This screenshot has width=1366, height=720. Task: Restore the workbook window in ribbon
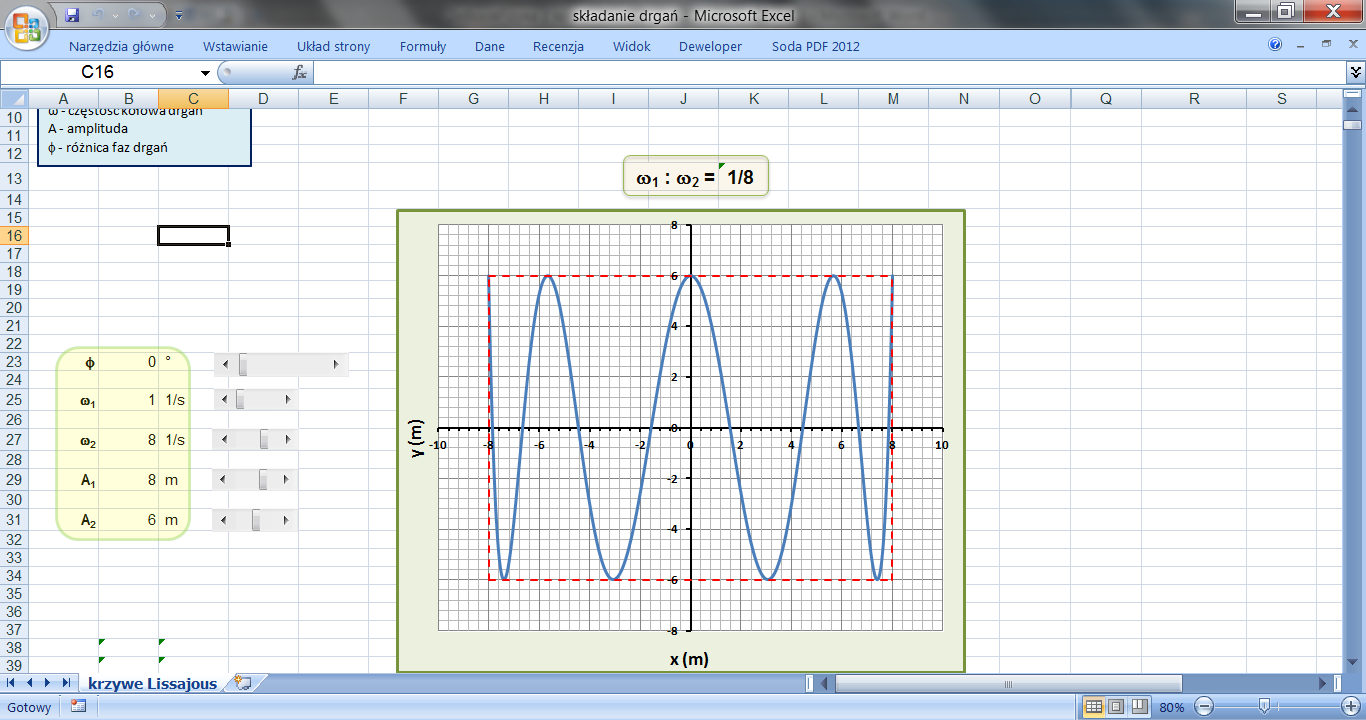coord(1326,45)
